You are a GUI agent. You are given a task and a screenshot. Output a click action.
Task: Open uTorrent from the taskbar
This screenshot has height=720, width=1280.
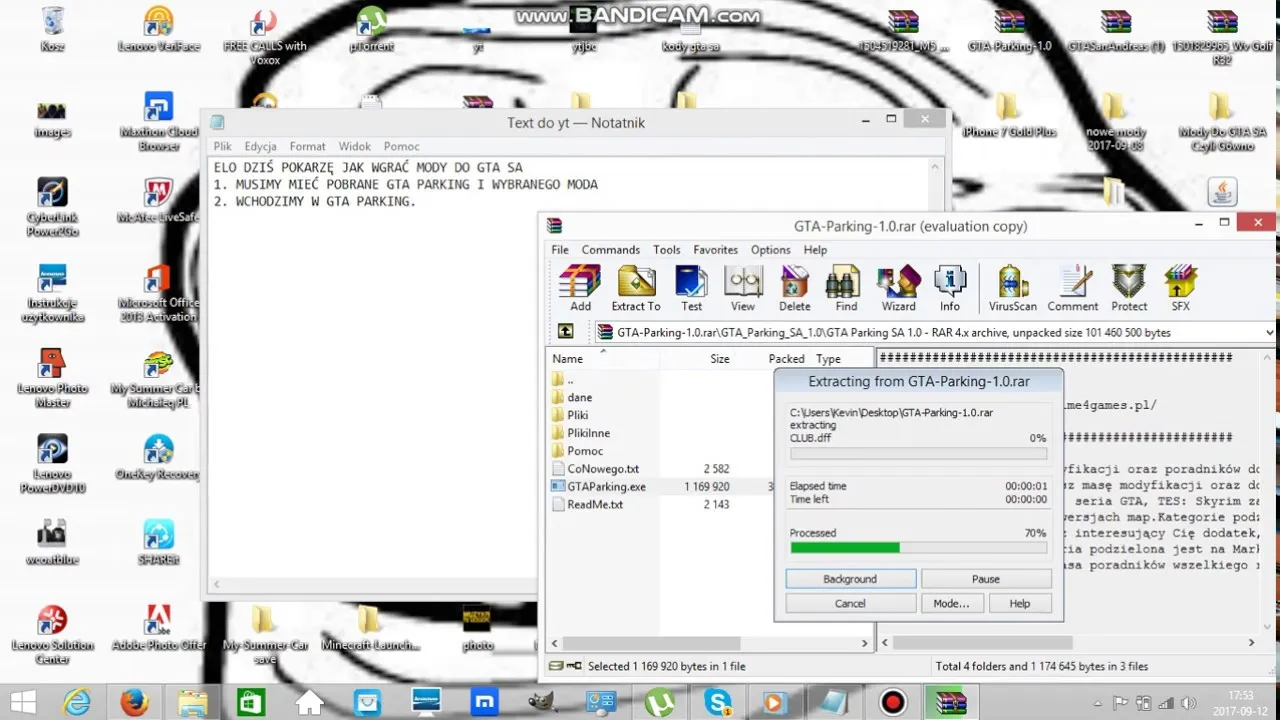coord(659,702)
